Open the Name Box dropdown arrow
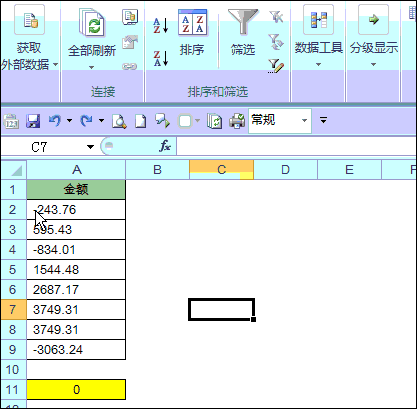Viewport: 417px width, 409px height. click(90, 147)
